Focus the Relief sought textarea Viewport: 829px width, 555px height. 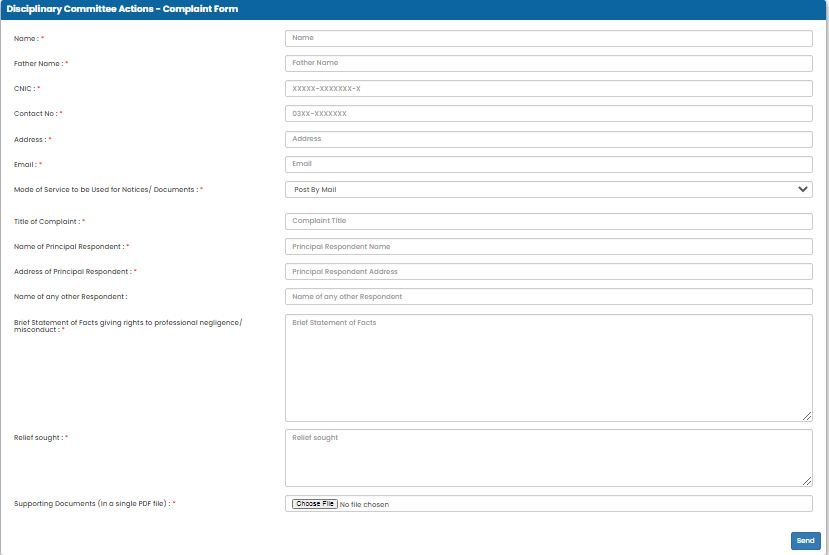[x=548, y=458]
